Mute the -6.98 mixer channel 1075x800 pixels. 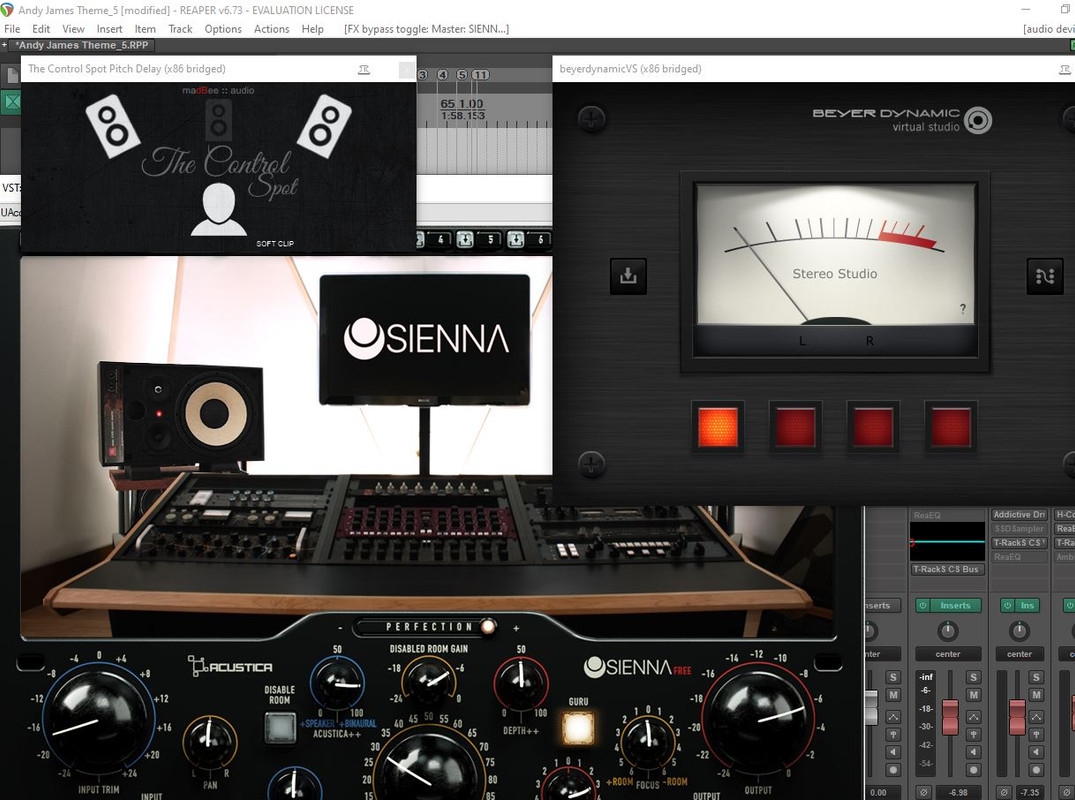pyautogui.click(x=974, y=695)
